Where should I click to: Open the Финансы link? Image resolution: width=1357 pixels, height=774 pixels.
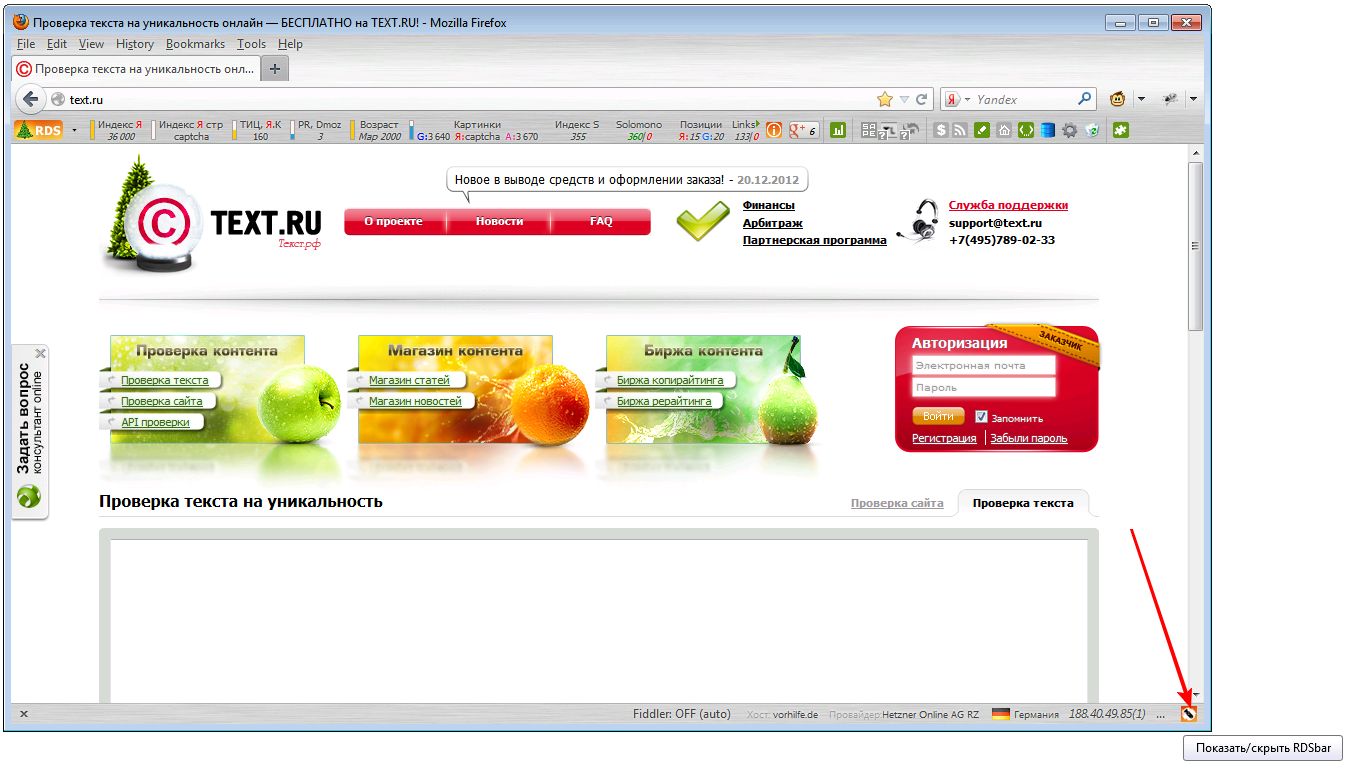pos(769,205)
